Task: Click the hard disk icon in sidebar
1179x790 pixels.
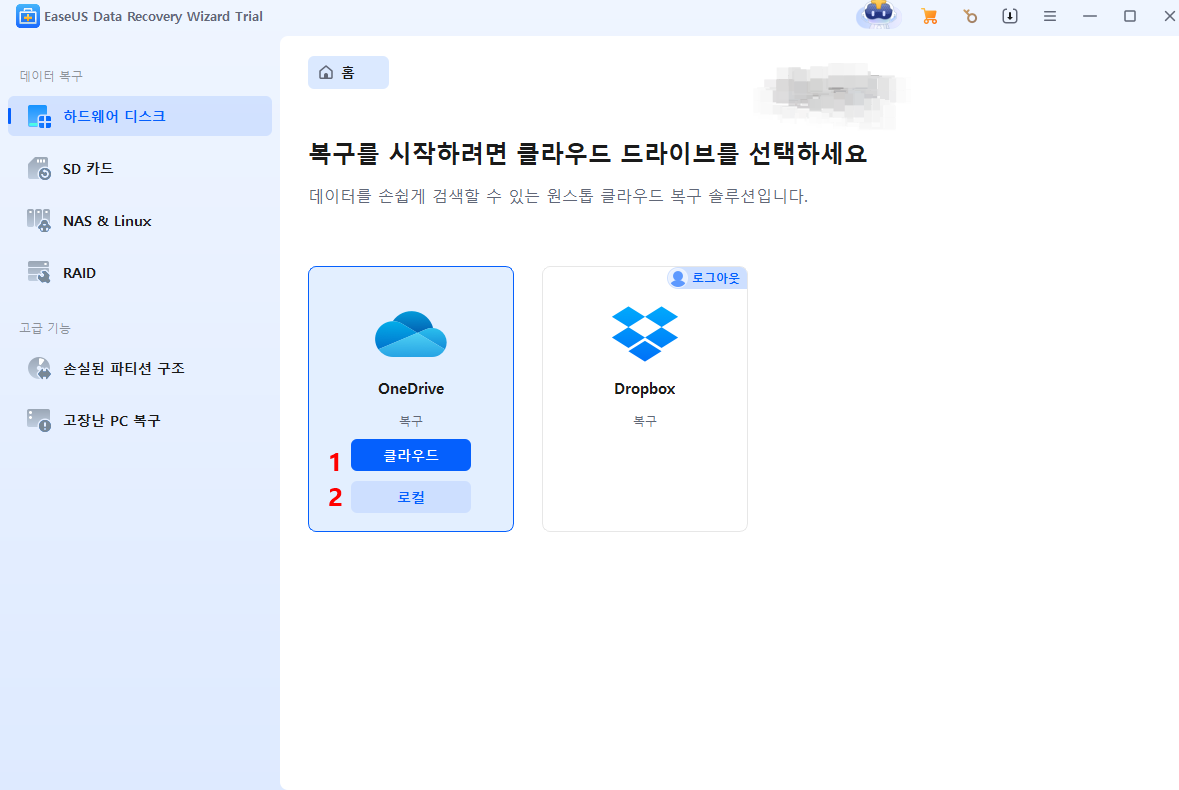Action: tap(39, 117)
